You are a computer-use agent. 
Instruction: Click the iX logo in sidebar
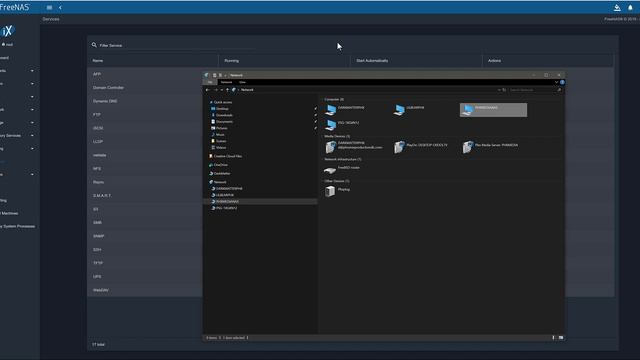[7, 31]
